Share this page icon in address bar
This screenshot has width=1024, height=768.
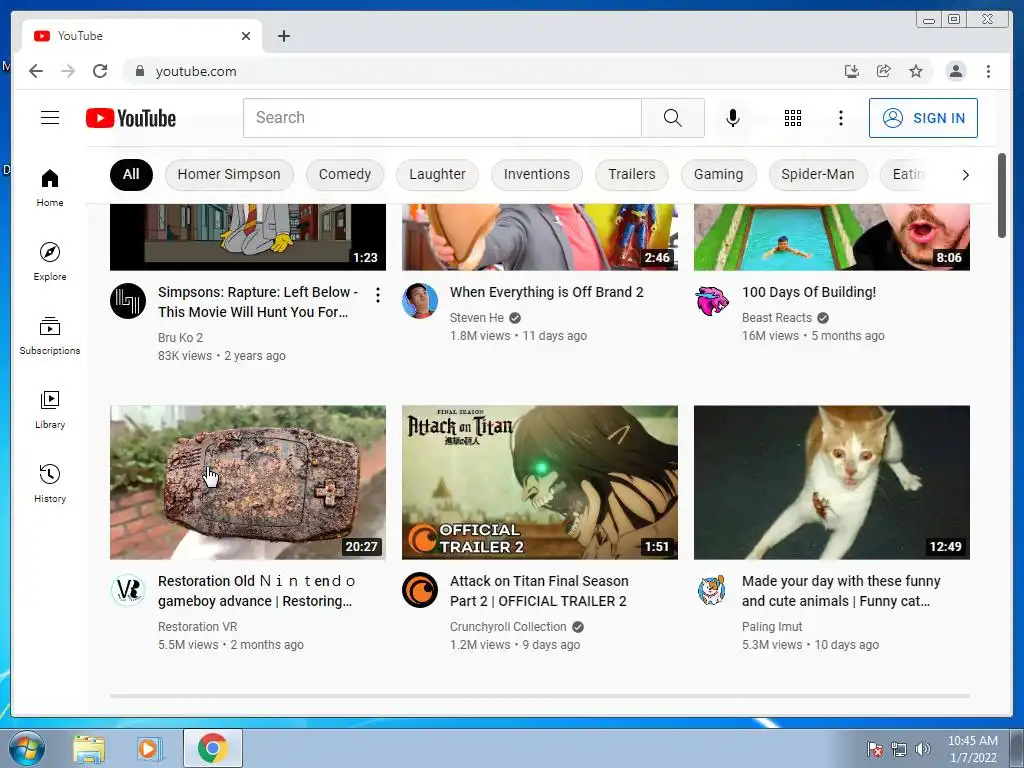pos(884,71)
